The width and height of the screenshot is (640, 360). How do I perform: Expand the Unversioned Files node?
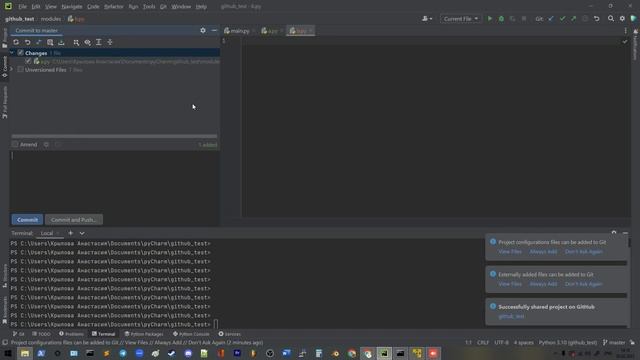tap(12, 70)
